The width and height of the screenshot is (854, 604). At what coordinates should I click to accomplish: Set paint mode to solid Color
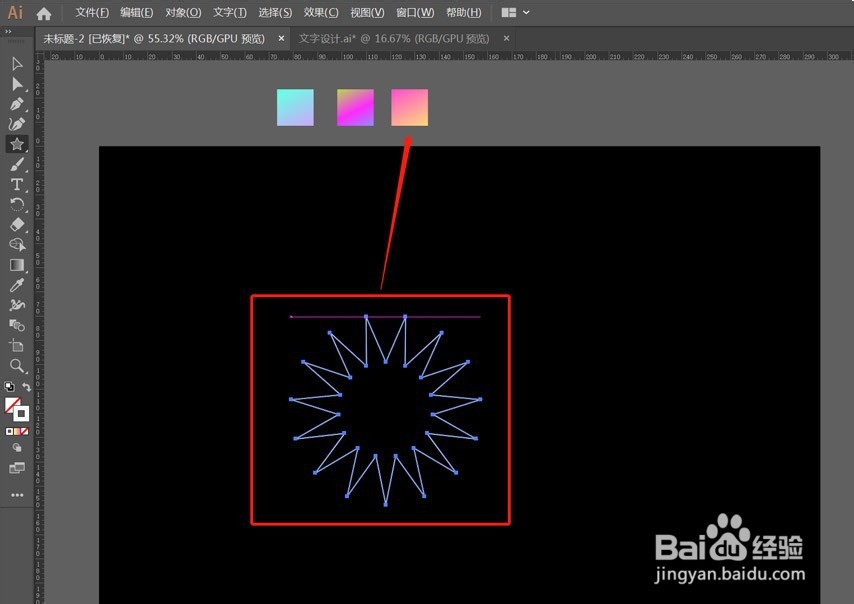(x=9, y=431)
